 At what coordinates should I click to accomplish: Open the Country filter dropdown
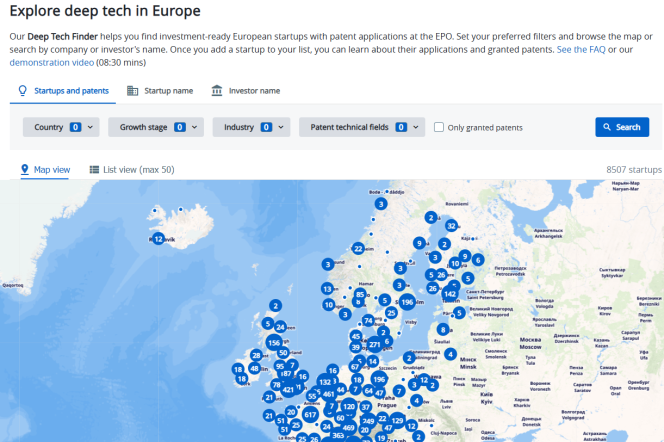coord(62,128)
